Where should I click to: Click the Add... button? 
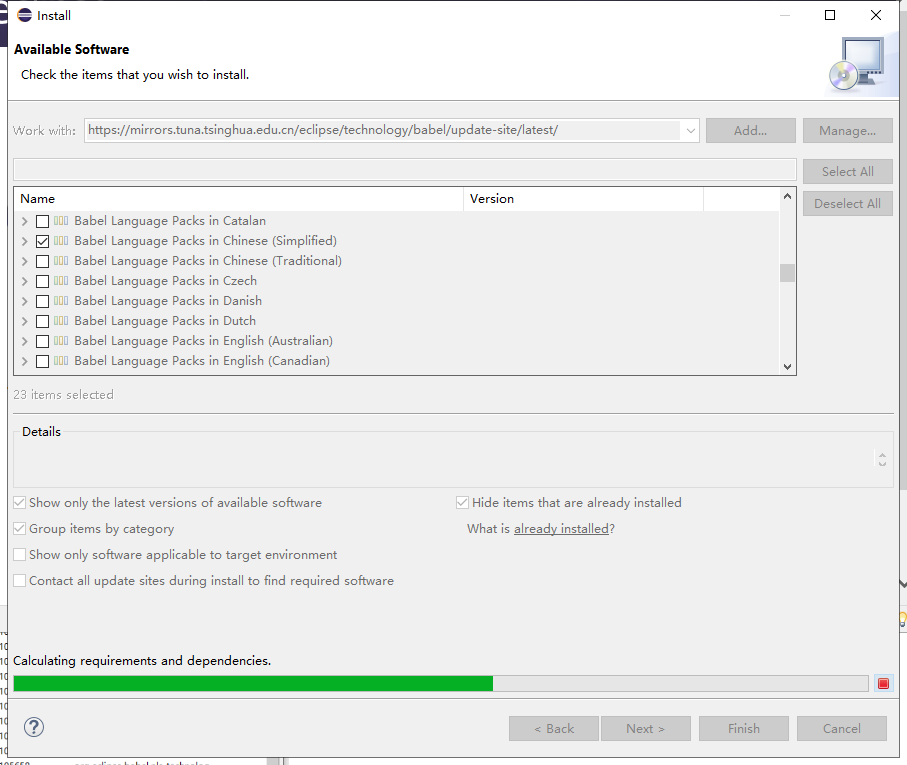coord(750,131)
